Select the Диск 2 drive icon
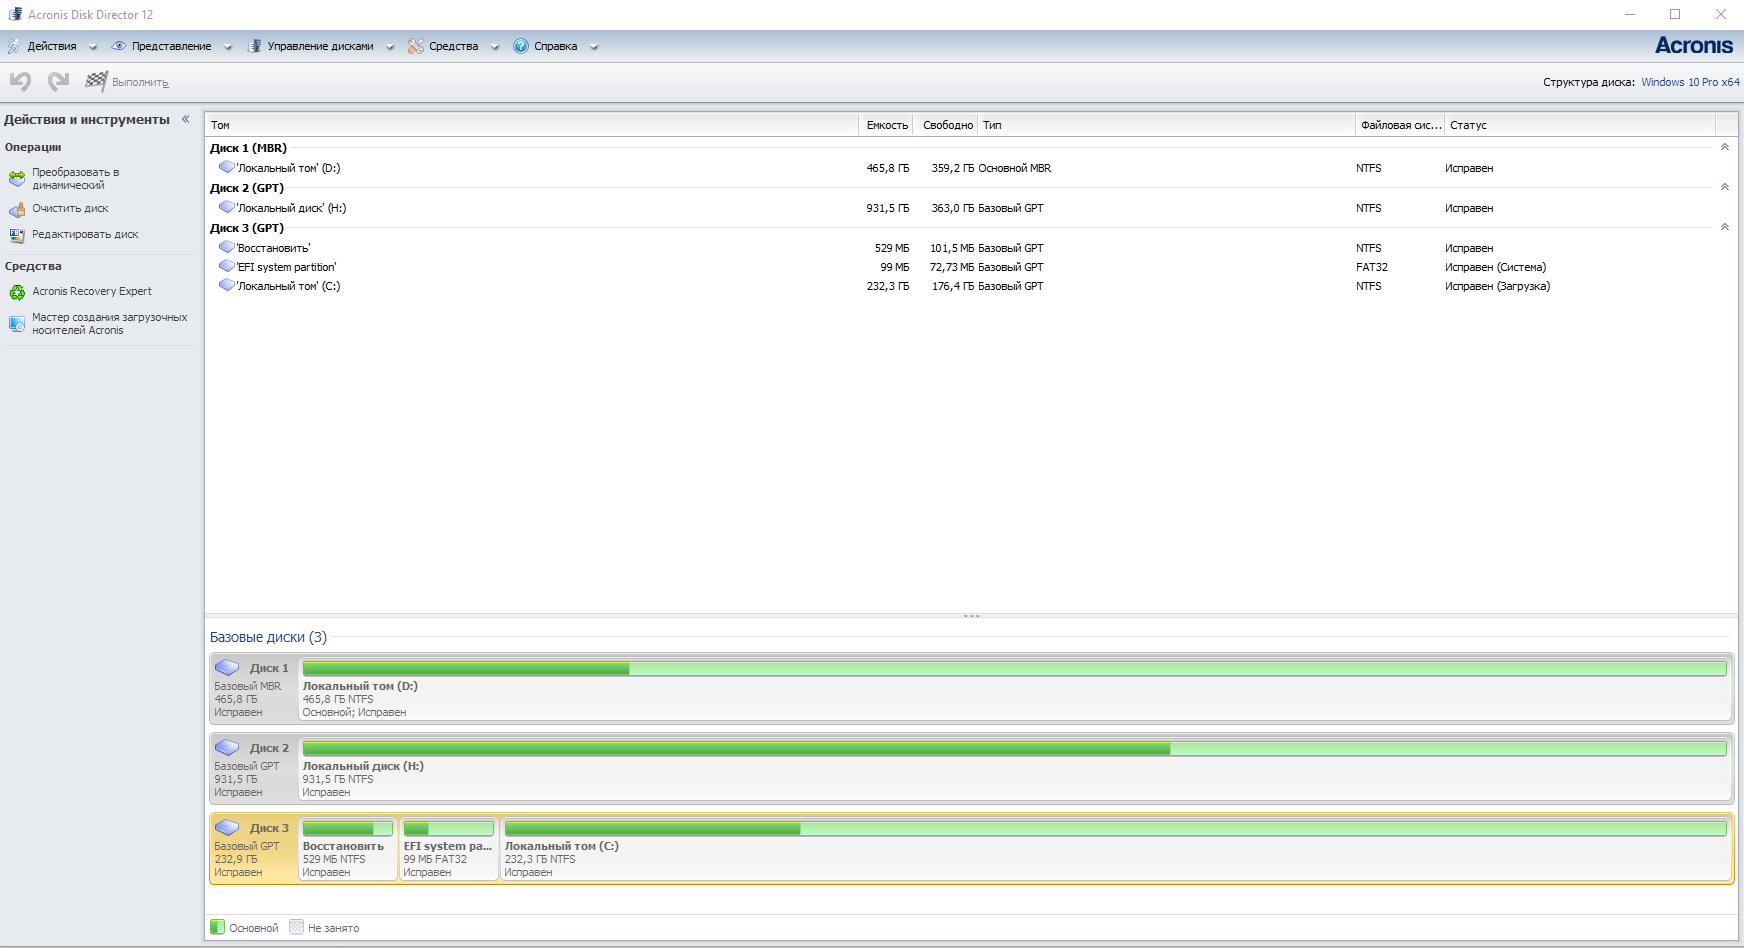 (228, 747)
